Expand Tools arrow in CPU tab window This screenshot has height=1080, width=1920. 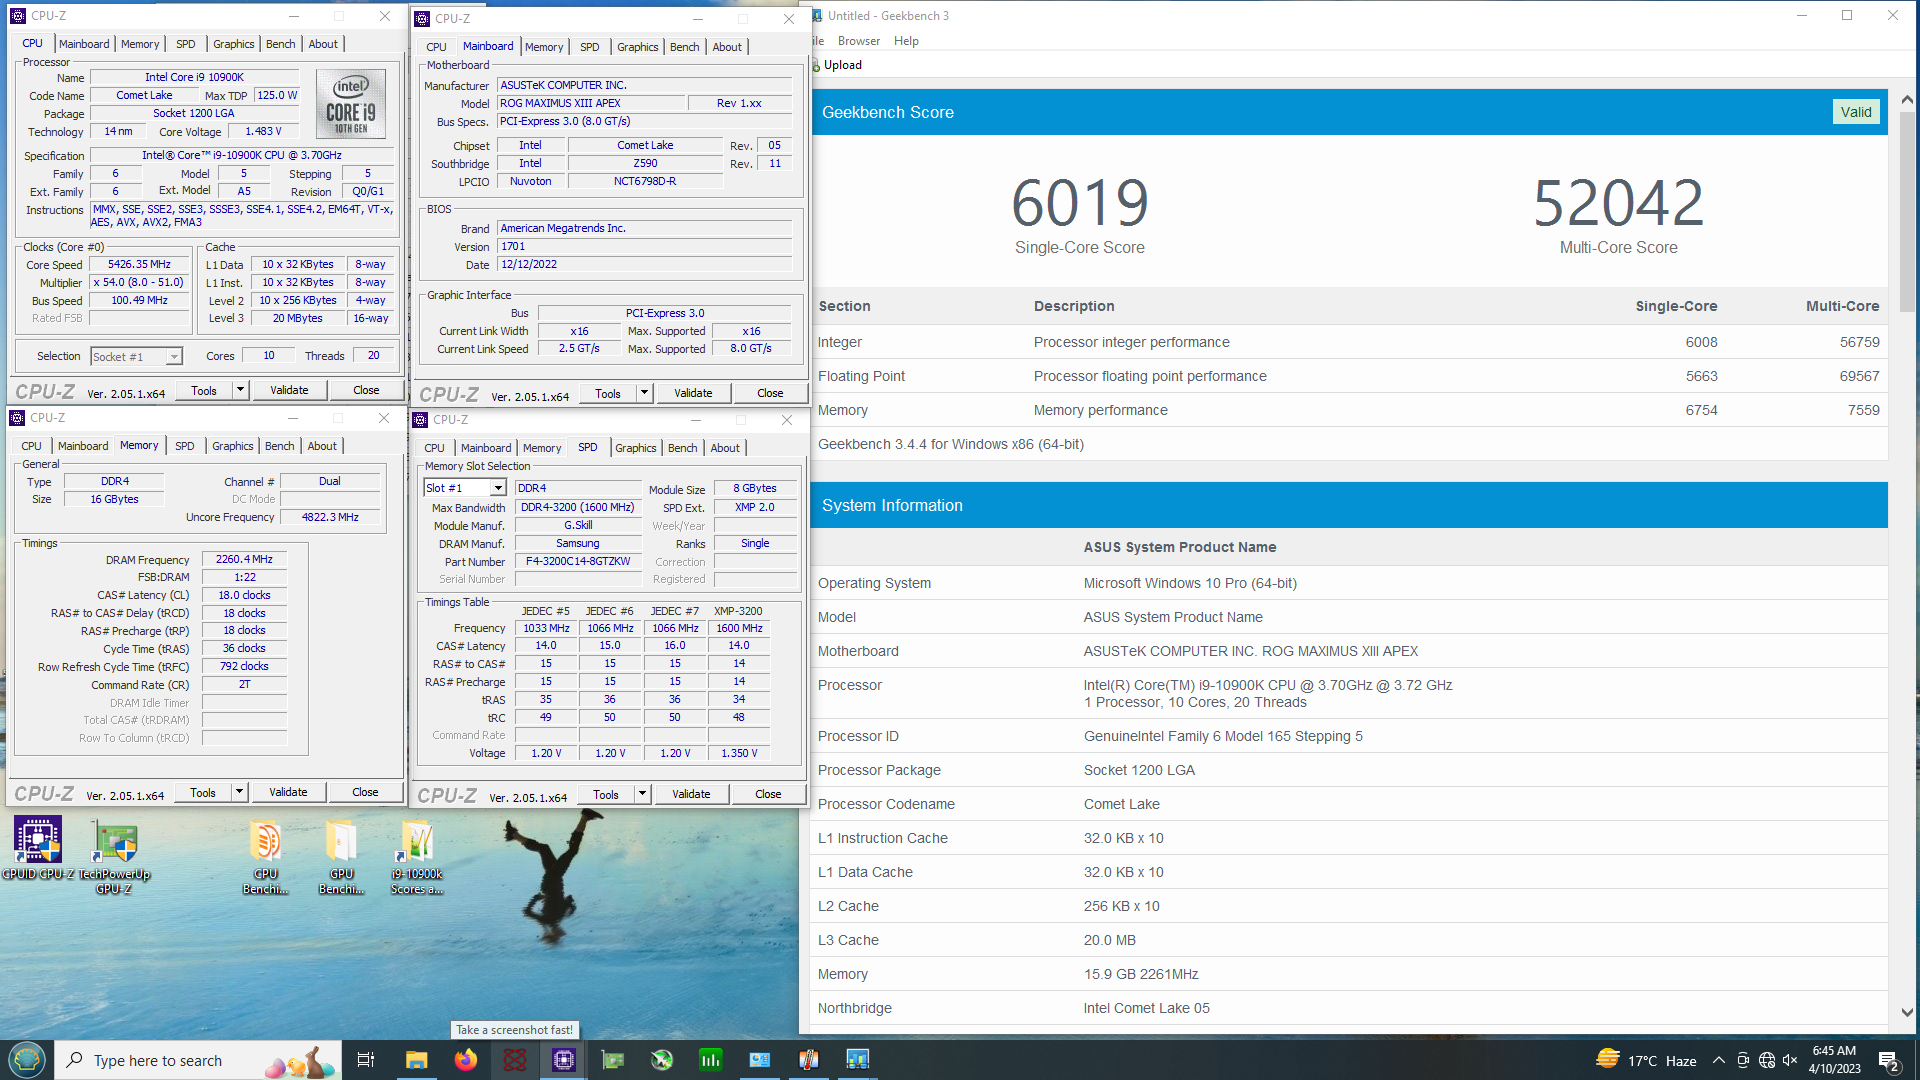tap(240, 390)
